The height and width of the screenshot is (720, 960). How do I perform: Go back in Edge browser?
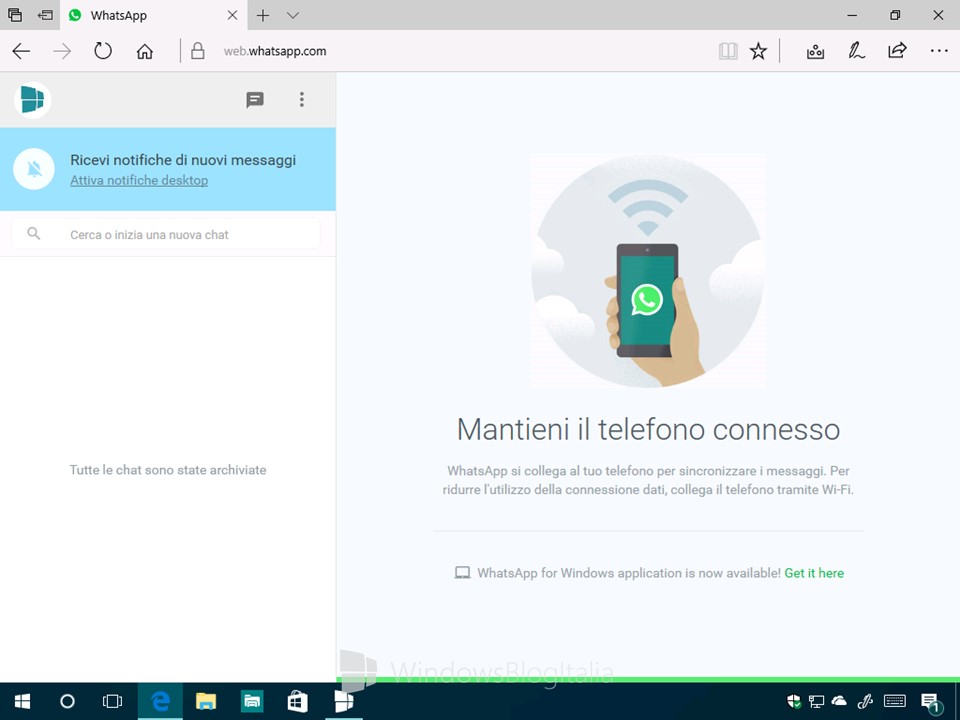tap(21, 51)
